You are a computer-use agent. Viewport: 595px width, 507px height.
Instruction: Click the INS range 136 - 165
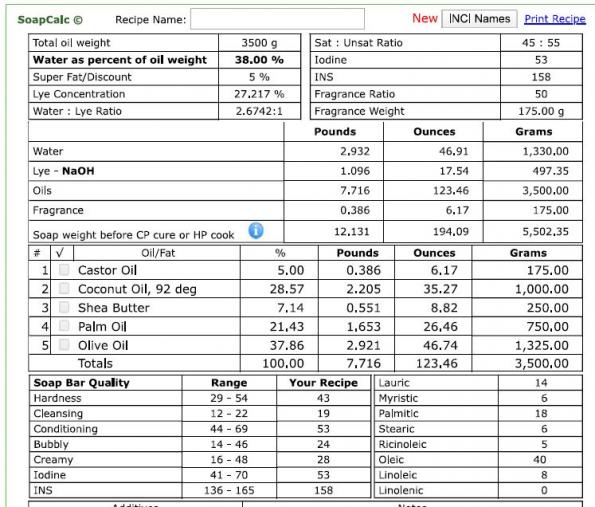click(x=229, y=490)
